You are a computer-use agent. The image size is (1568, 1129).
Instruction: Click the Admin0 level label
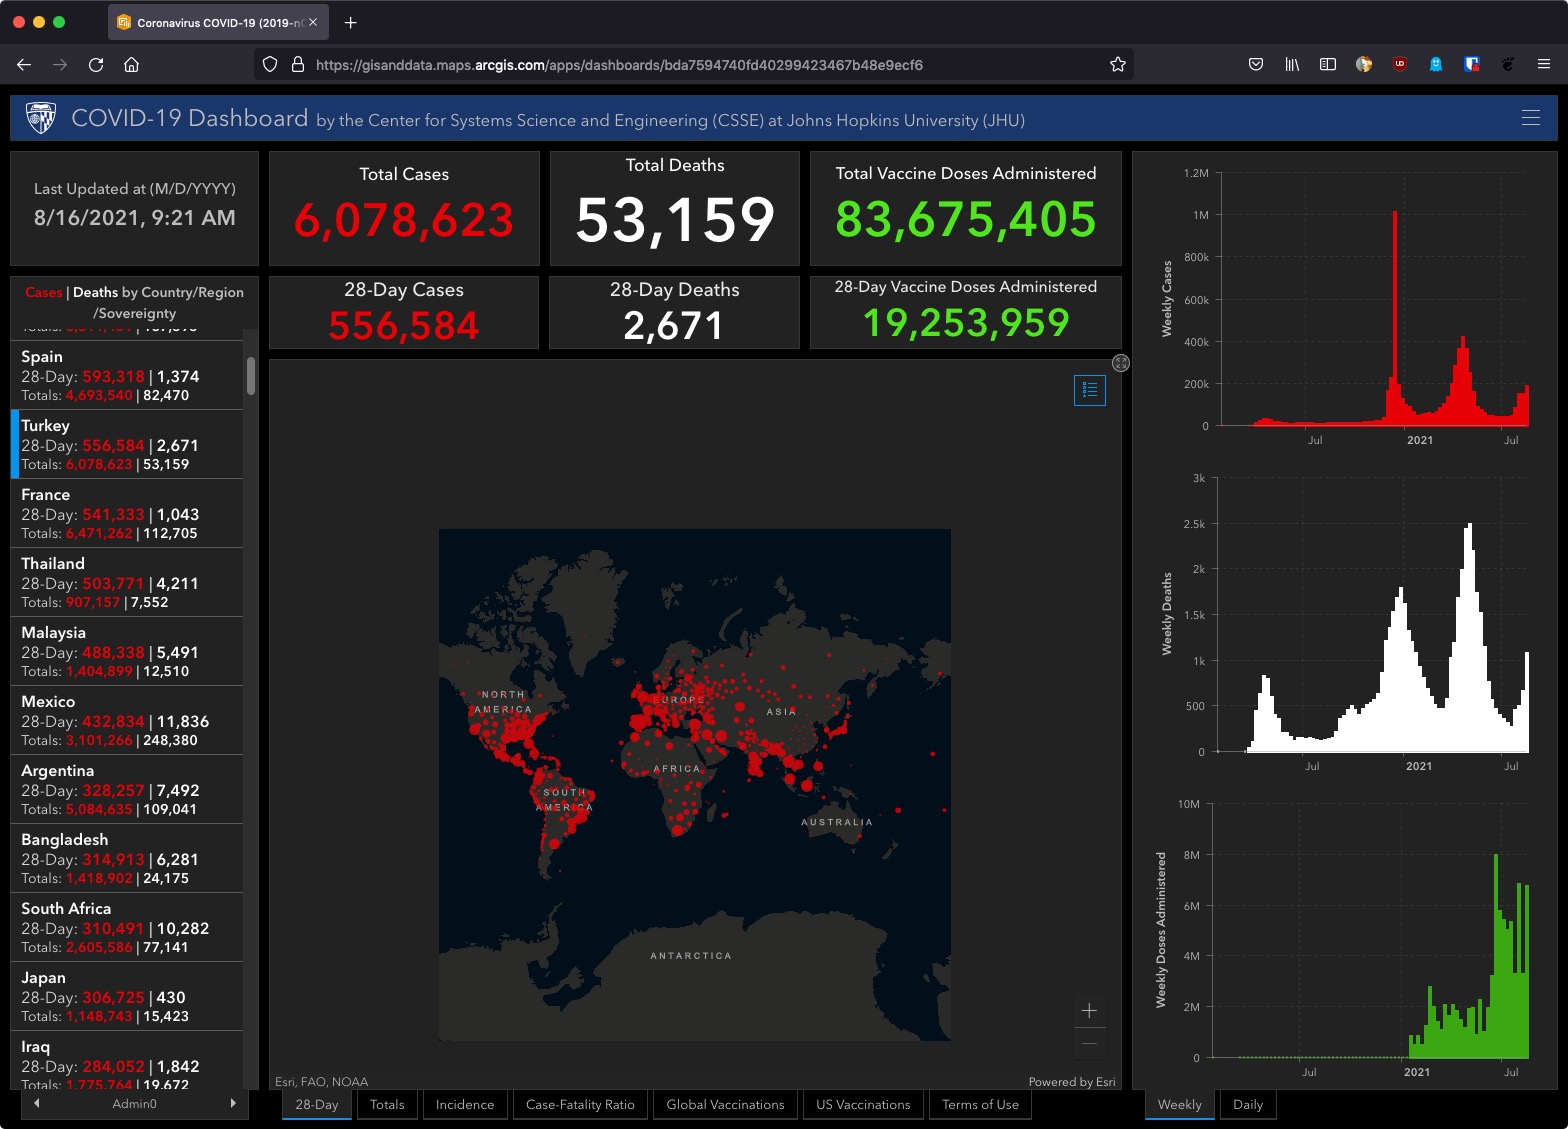coord(135,1104)
